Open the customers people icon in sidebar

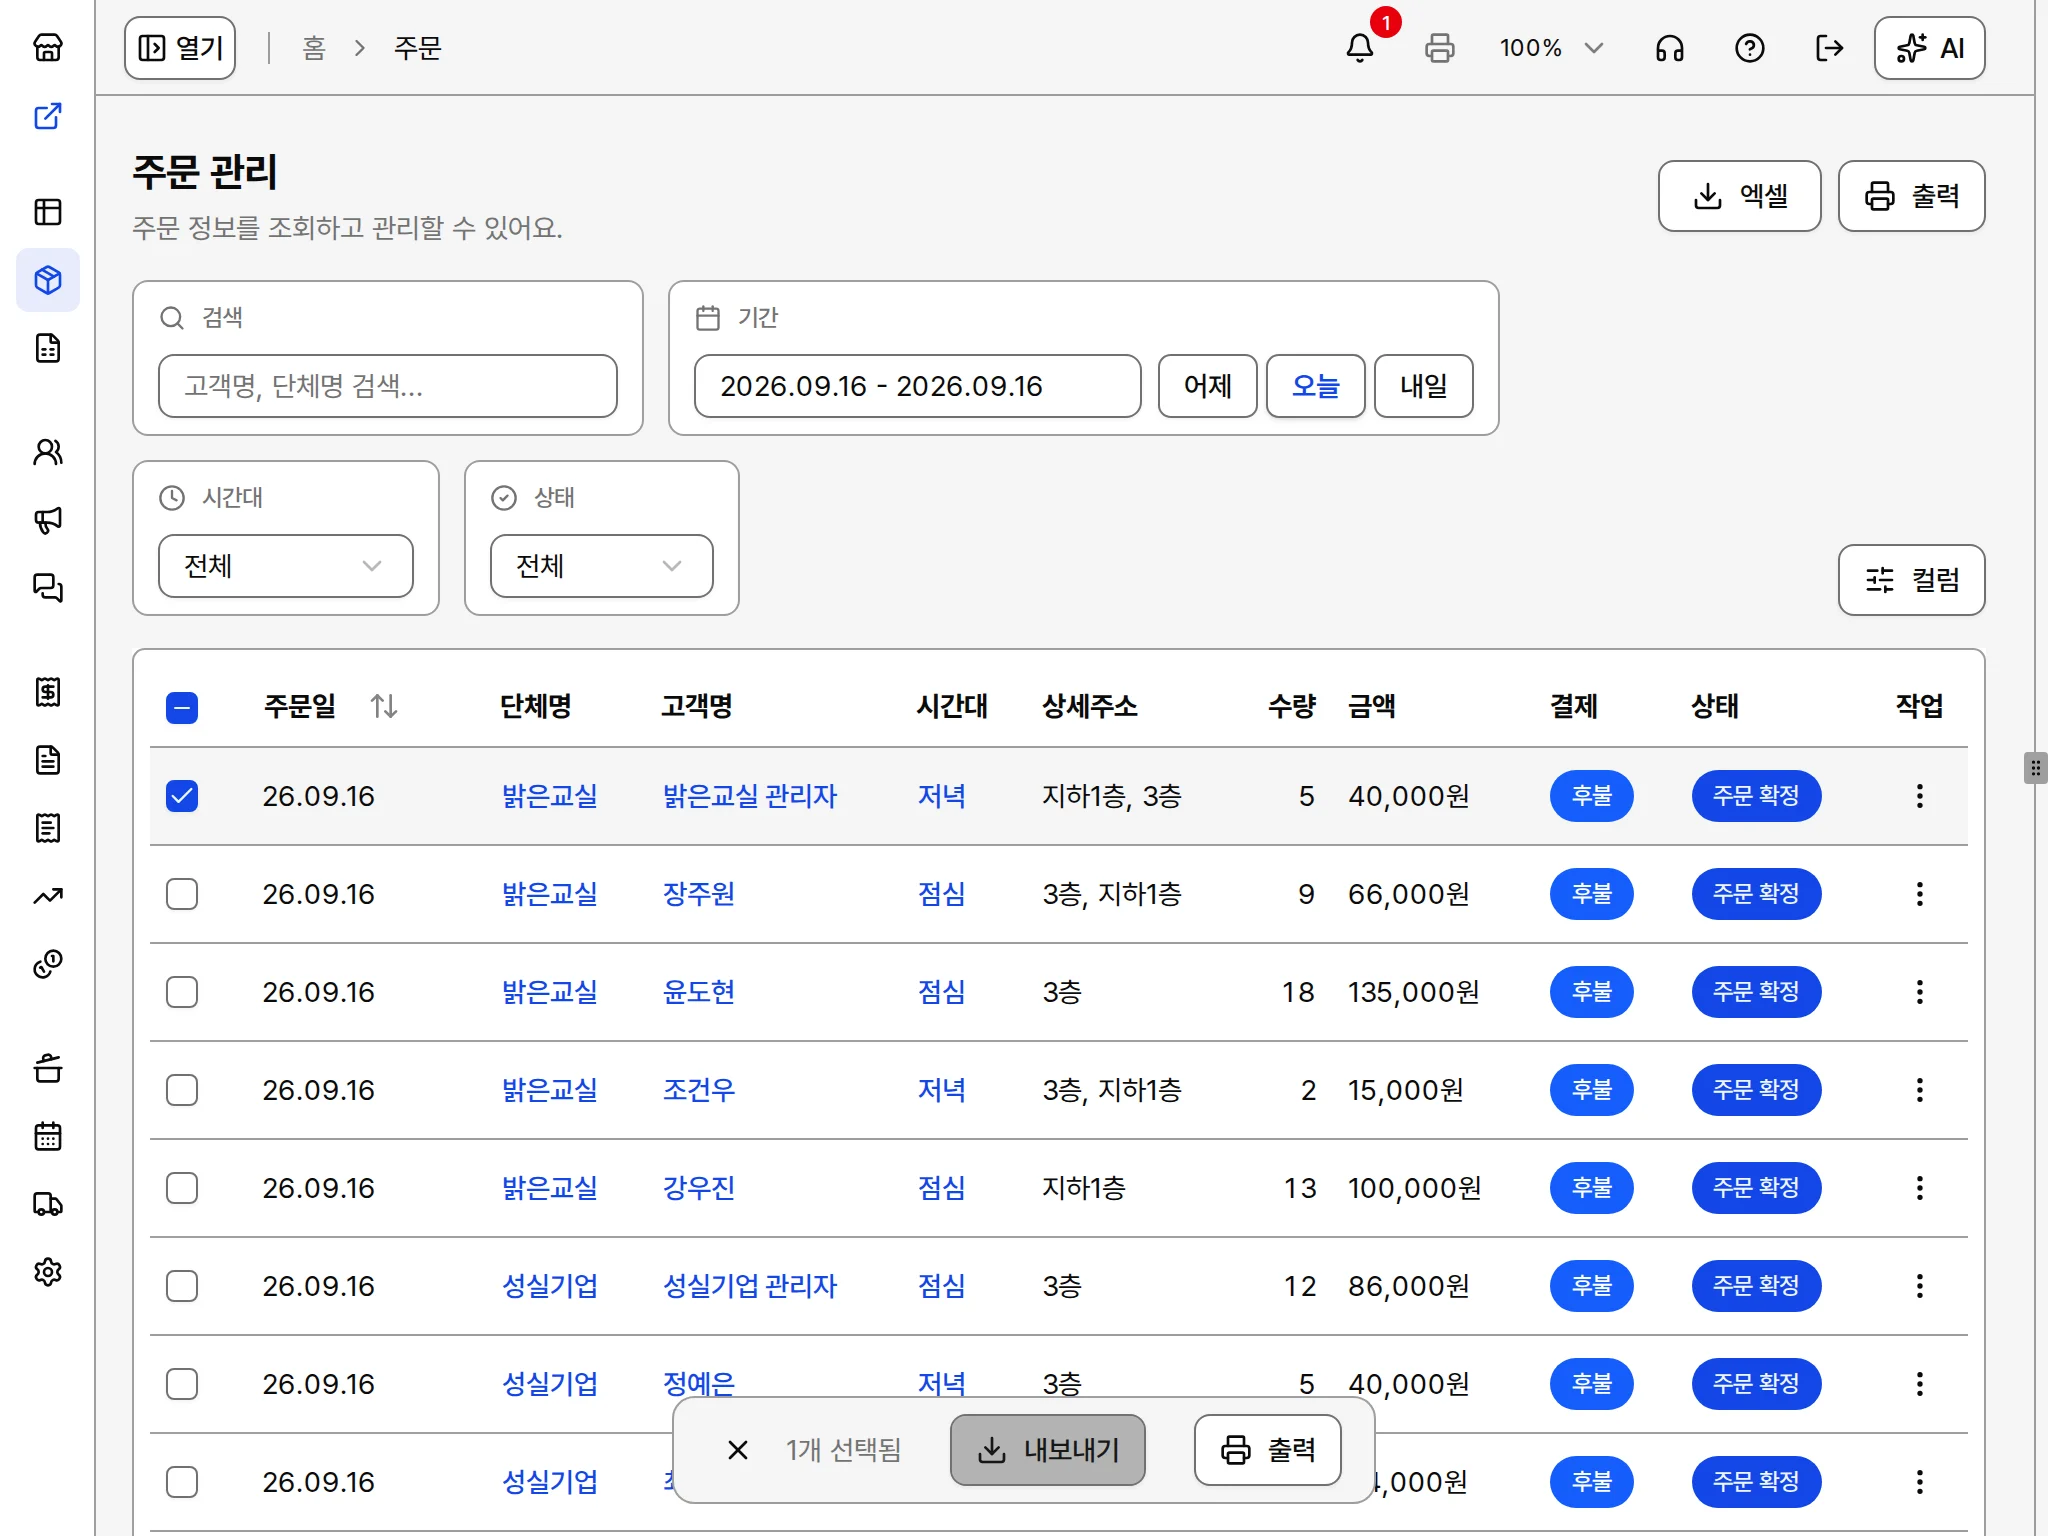tap(48, 452)
